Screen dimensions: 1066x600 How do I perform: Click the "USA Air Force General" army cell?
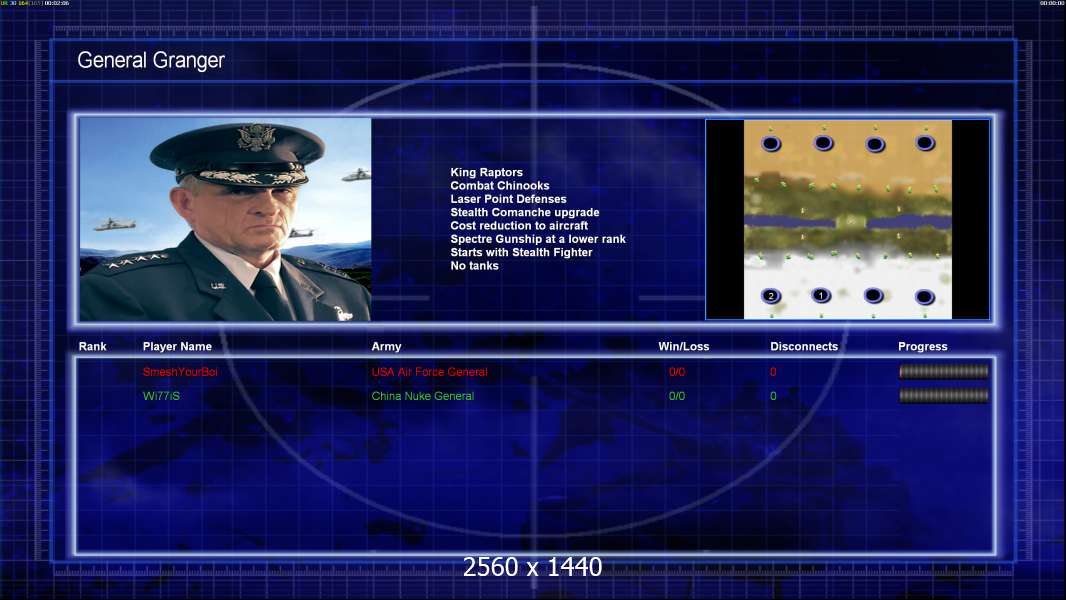point(429,372)
